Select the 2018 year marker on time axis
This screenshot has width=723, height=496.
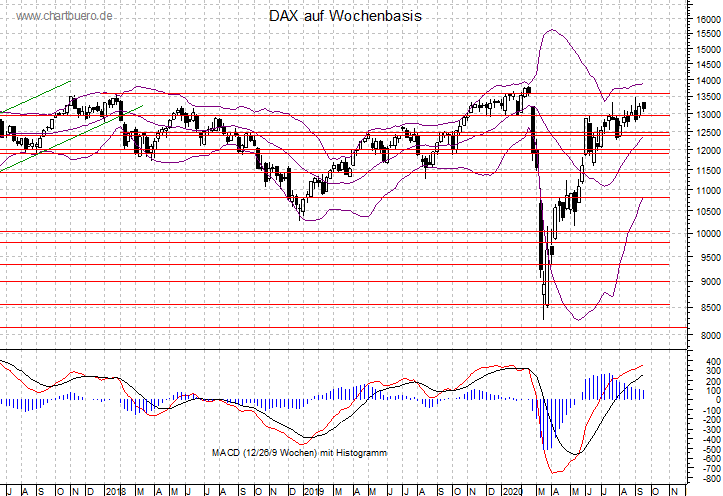pyautogui.click(x=116, y=491)
